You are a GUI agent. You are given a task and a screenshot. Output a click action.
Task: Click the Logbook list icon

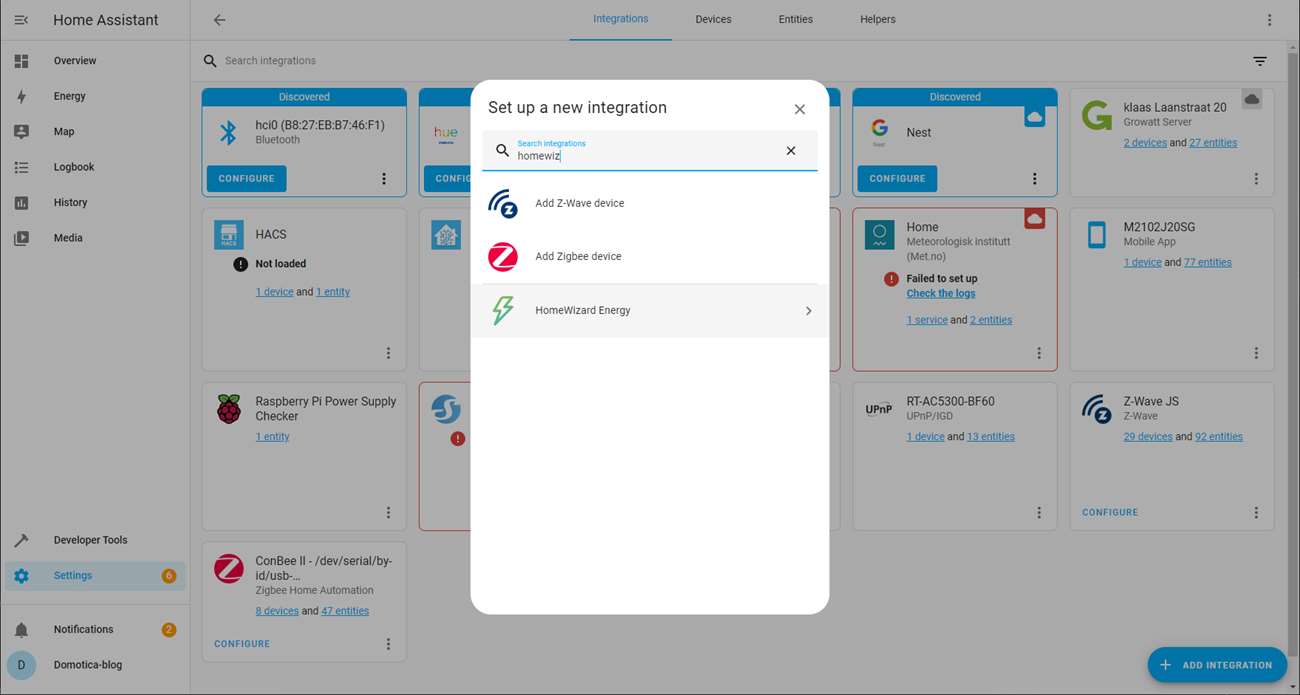tap(21, 167)
